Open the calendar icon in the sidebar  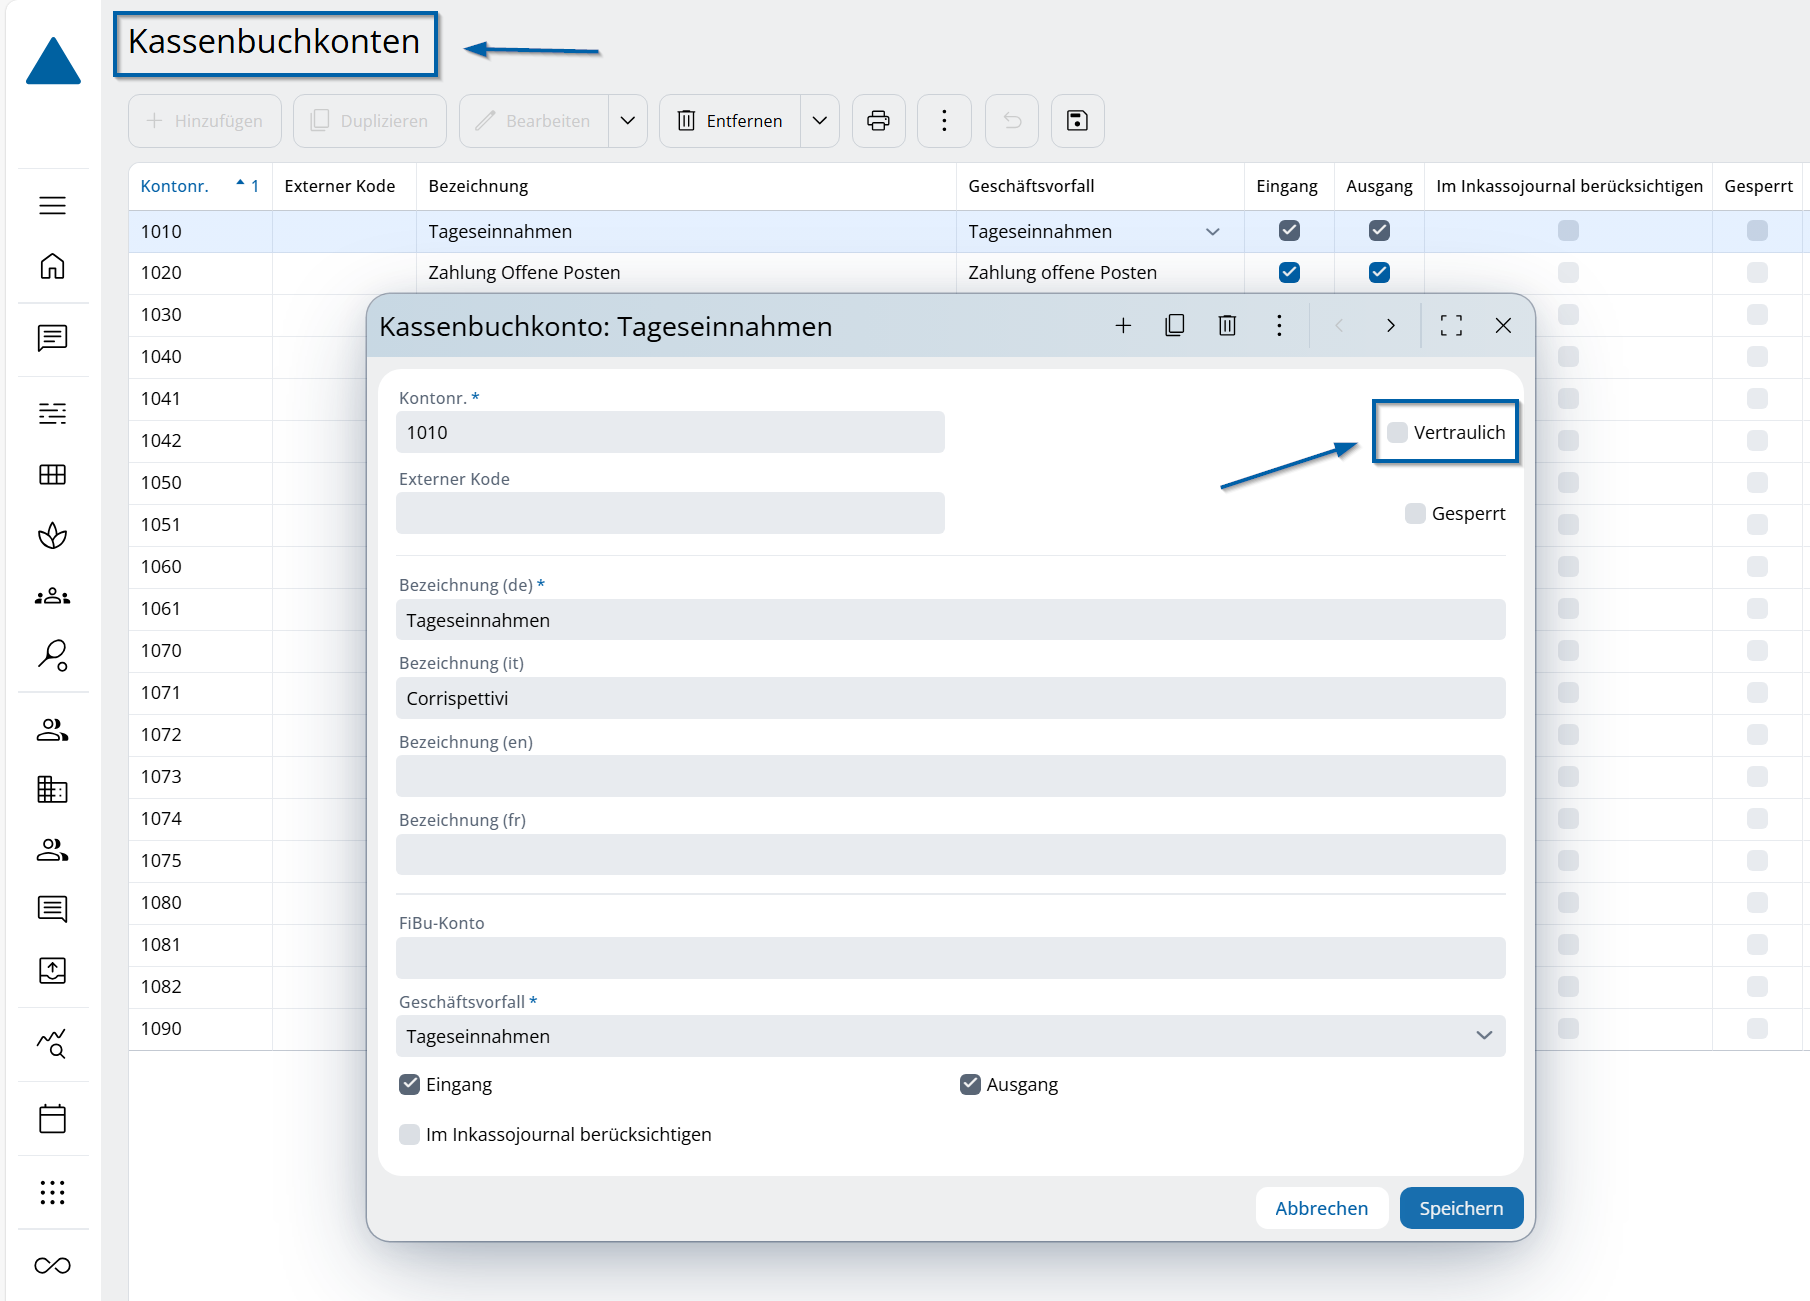[52, 1118]
